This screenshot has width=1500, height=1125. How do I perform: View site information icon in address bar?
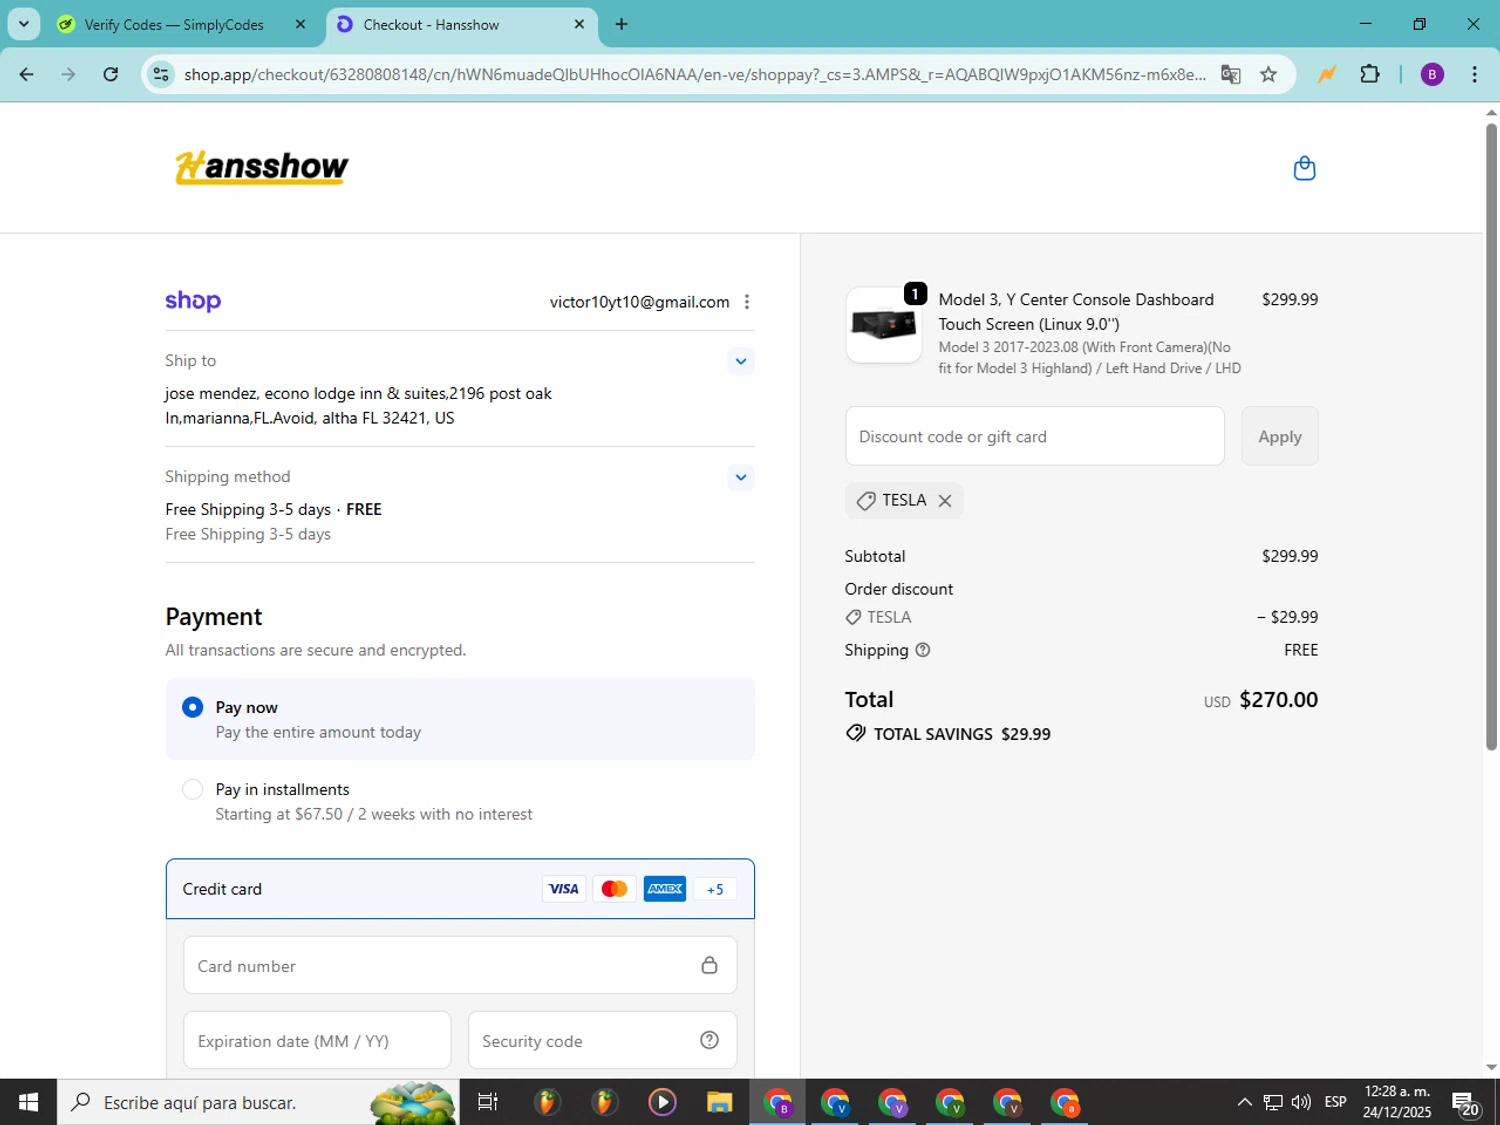tap(161, 74)
